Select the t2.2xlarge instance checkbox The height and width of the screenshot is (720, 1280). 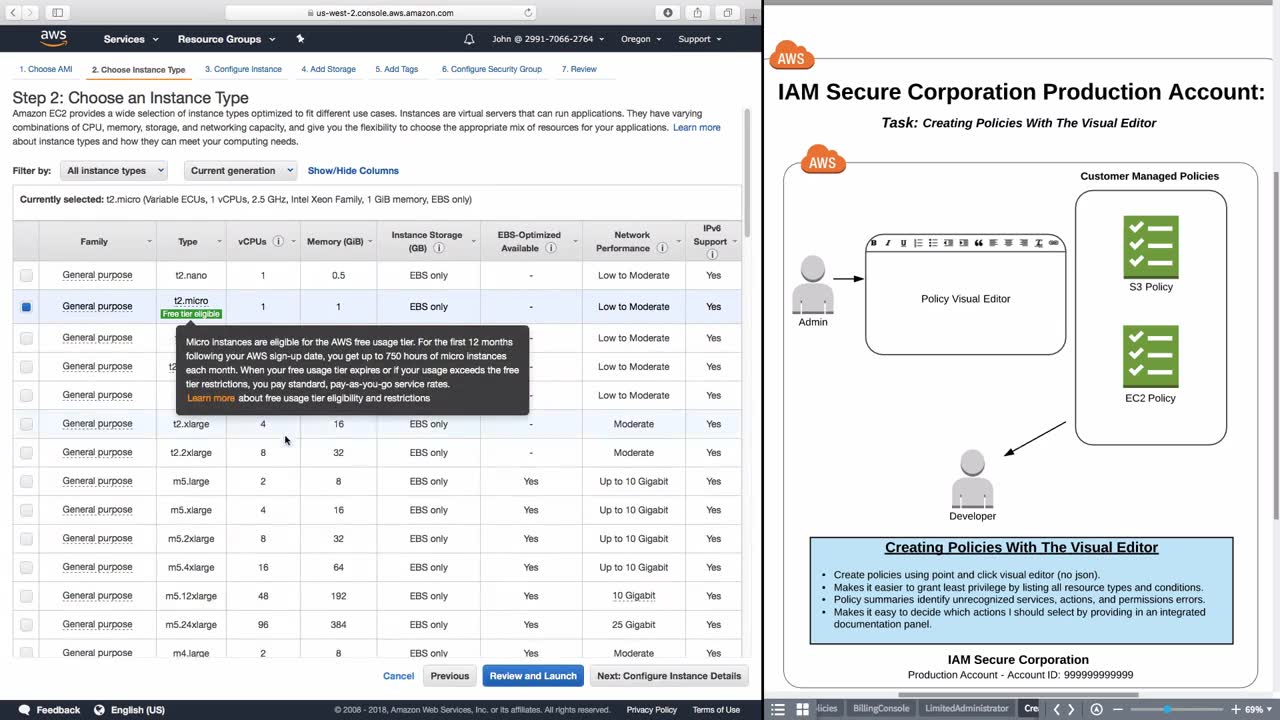pos(26,453)
